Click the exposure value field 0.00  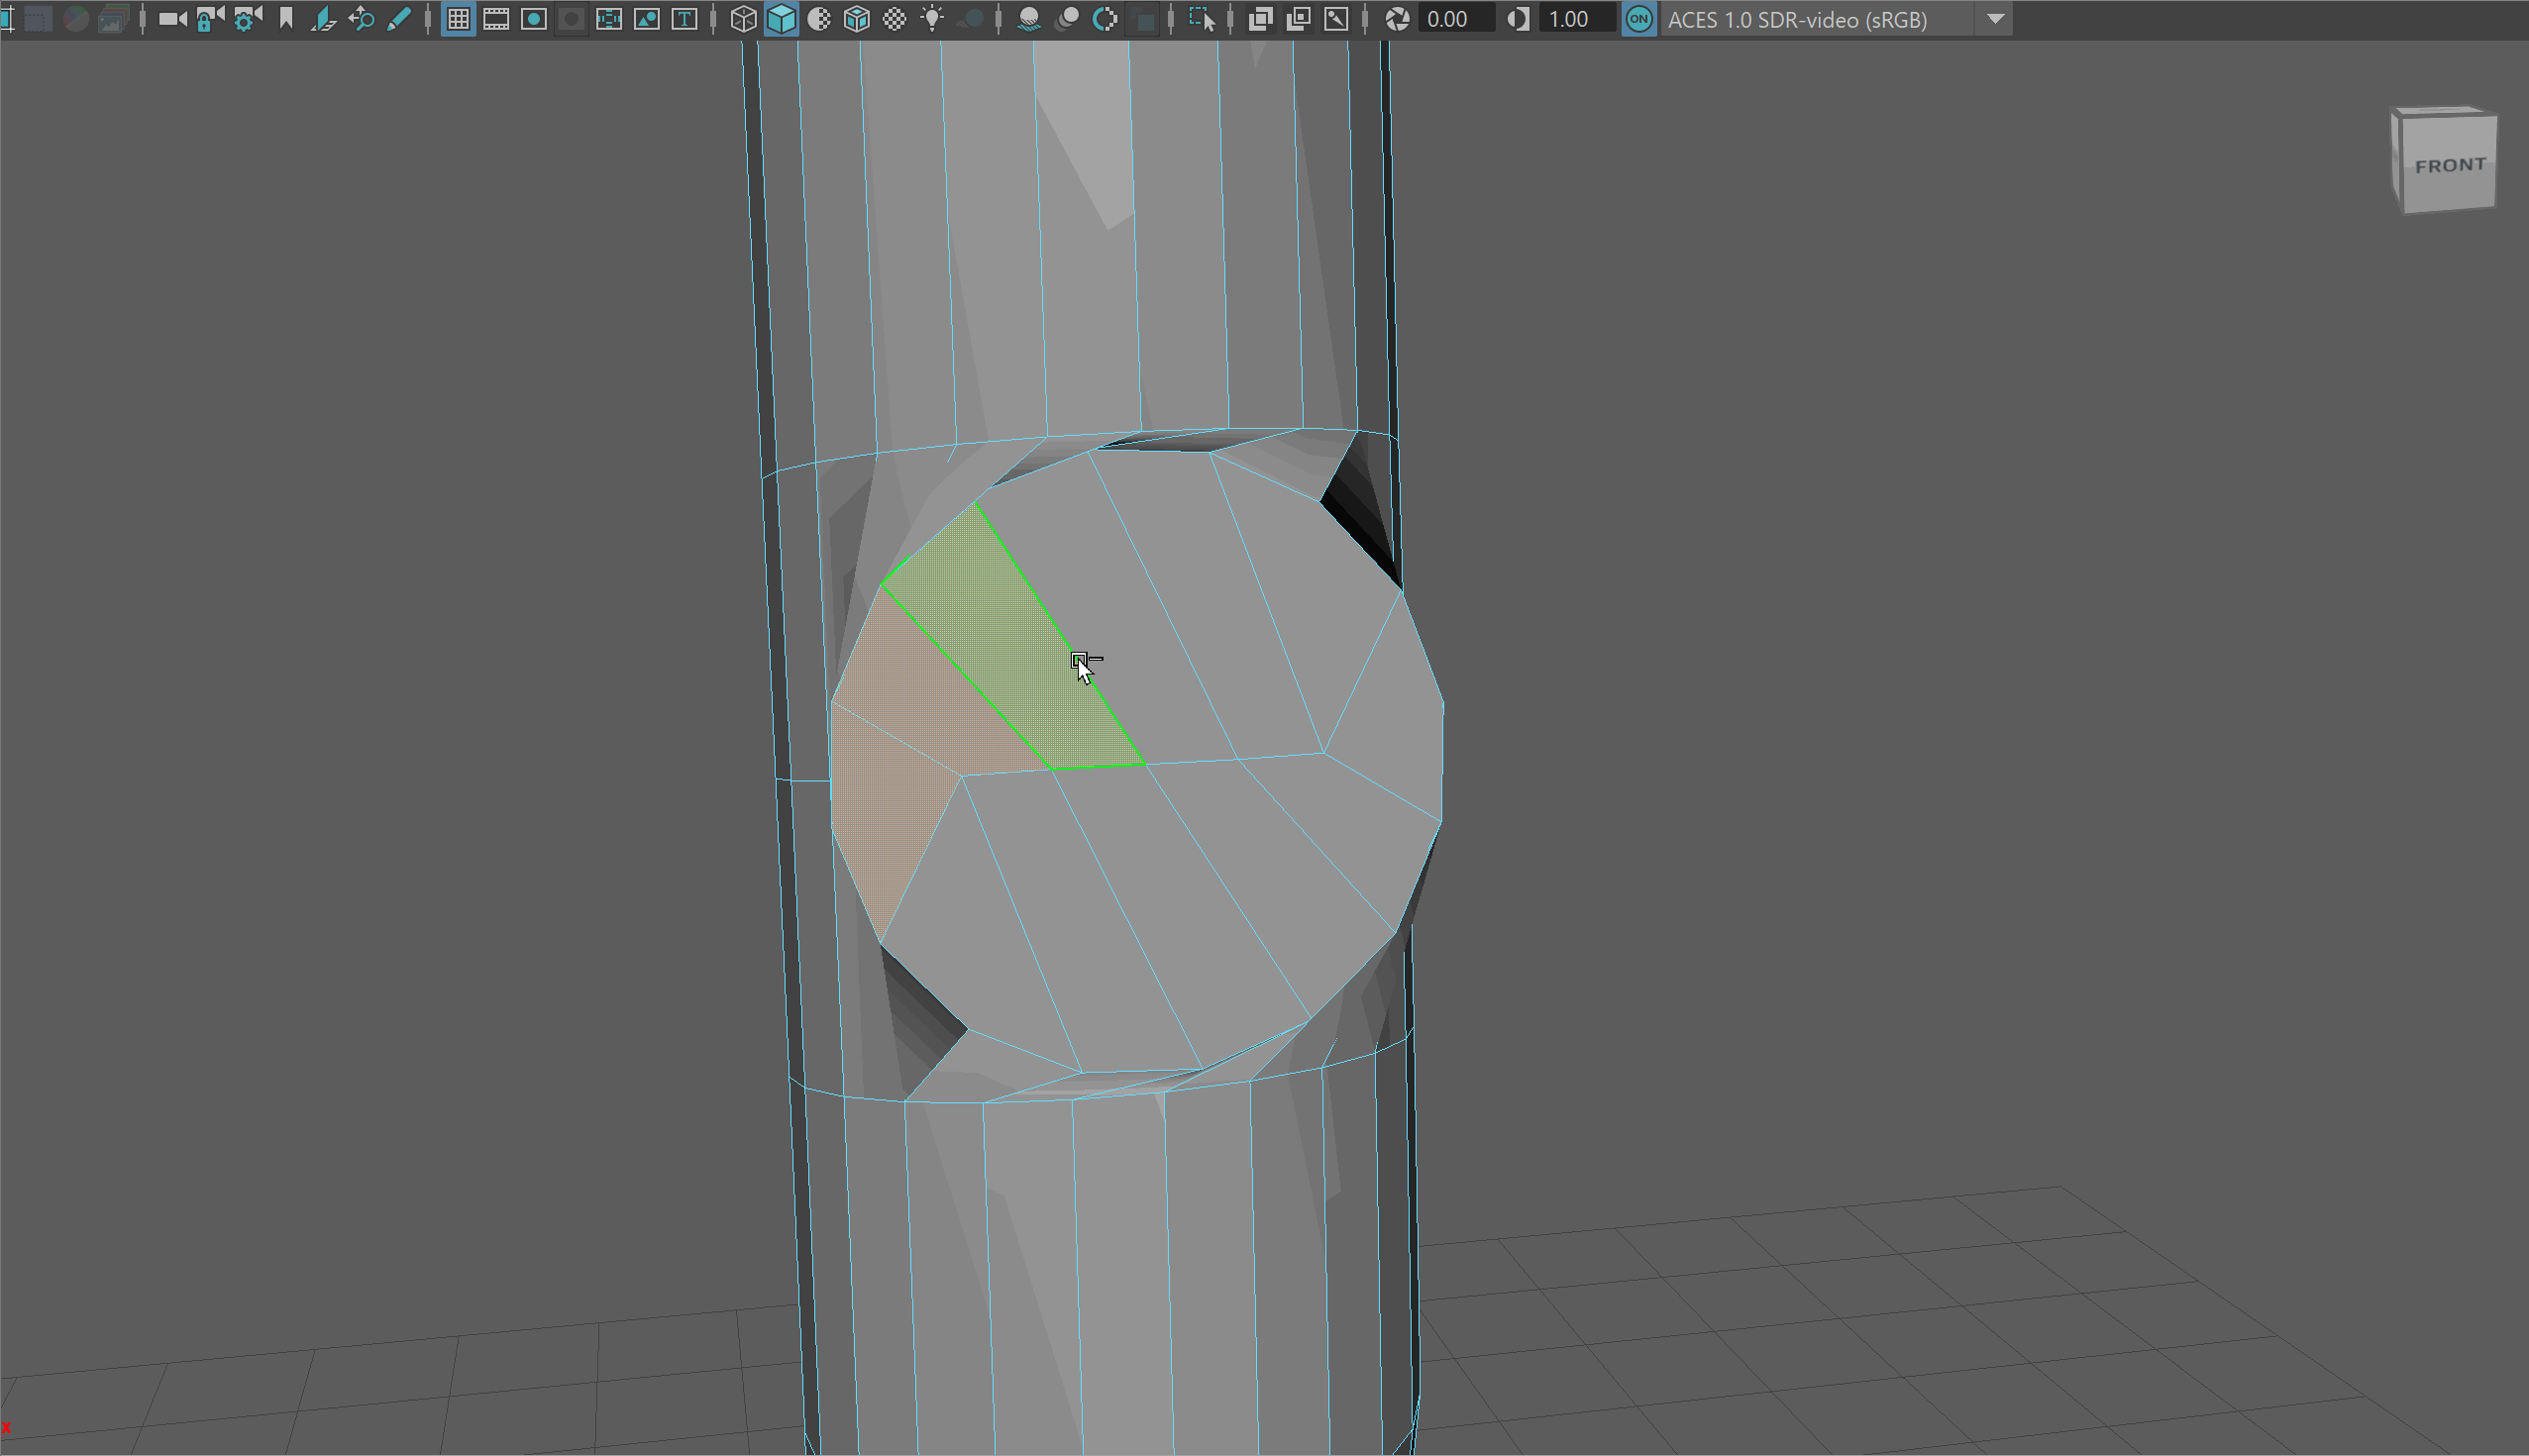(x=1453, y=19)
